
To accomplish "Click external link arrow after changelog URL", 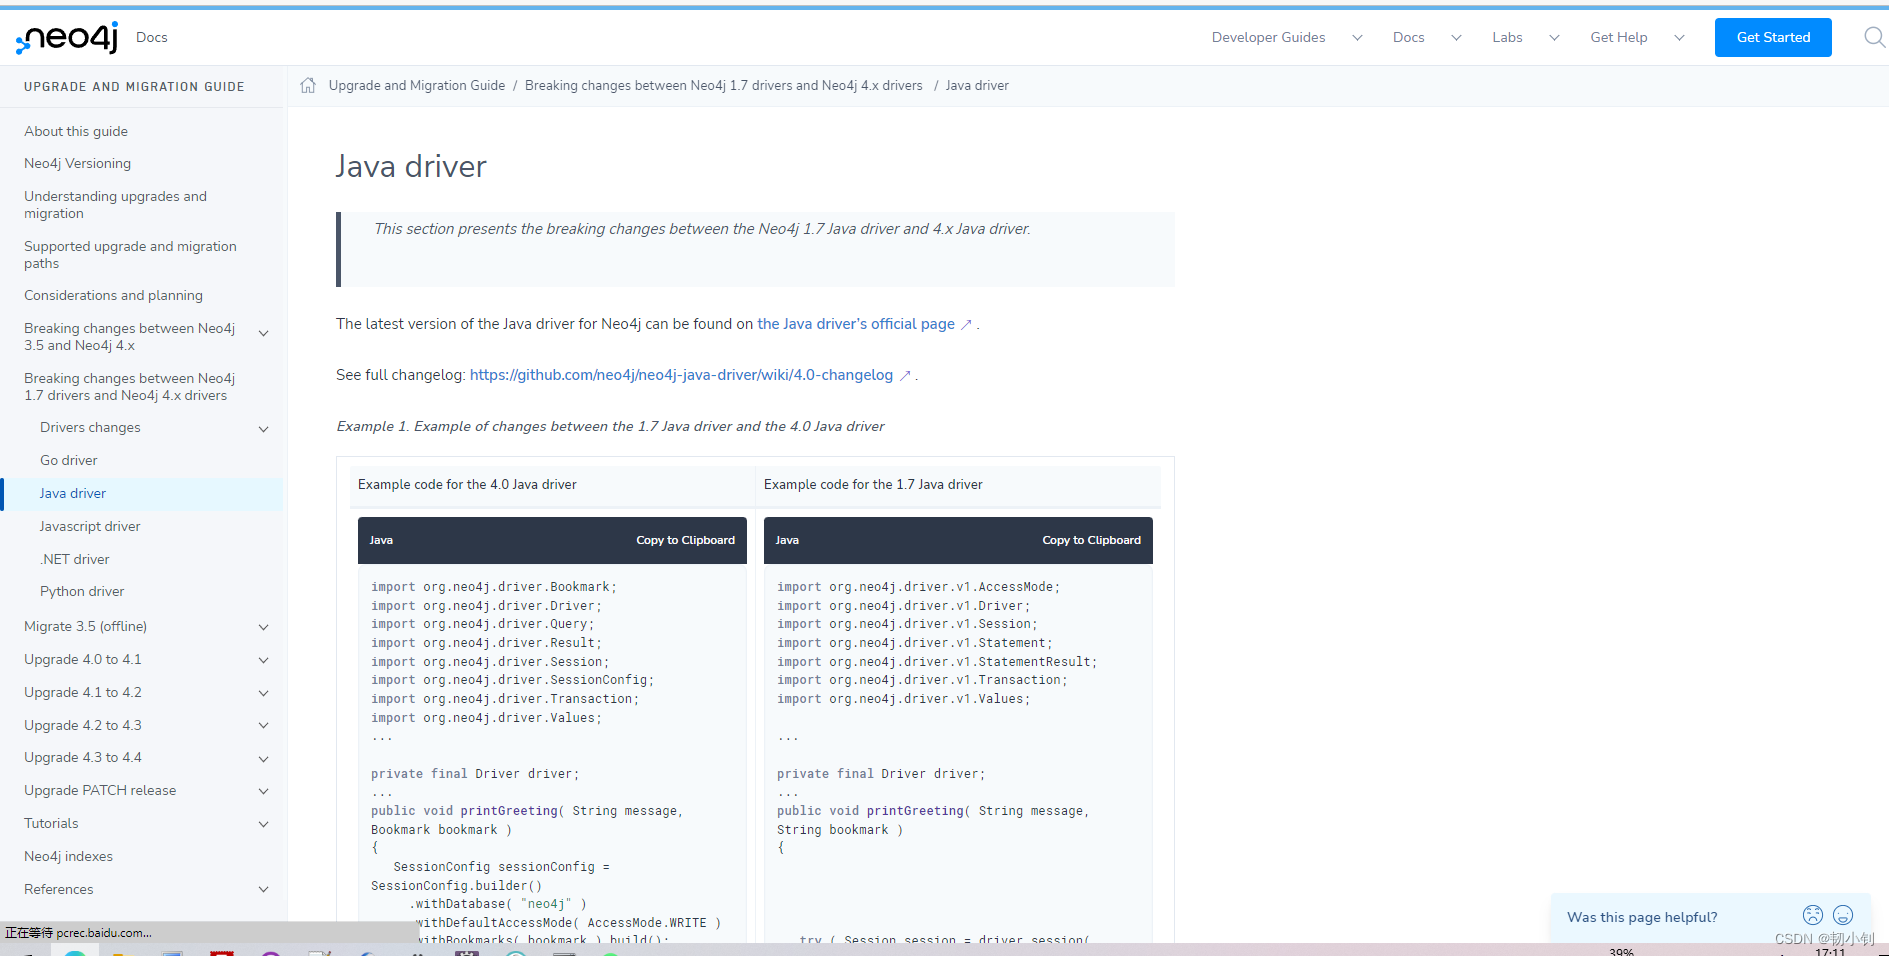I will point(905,376).
